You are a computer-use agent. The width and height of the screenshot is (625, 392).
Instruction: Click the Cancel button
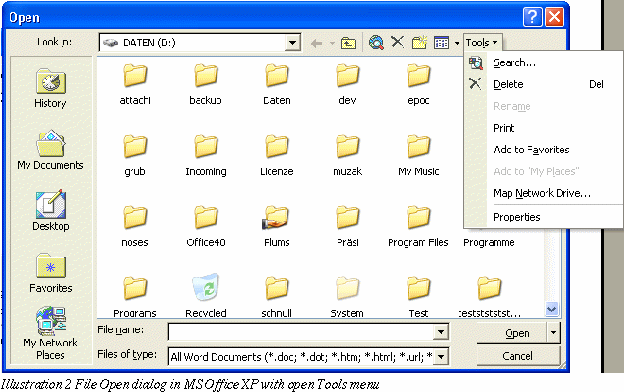518,356
